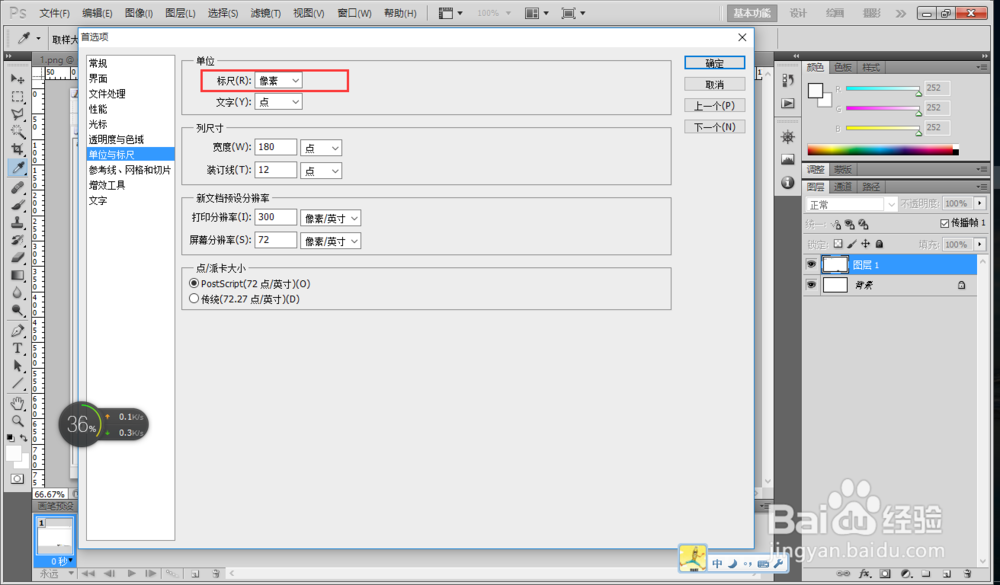Open the Actions panel icon
The height and width of the screenshot is (585, 1000).
[788, 103]
